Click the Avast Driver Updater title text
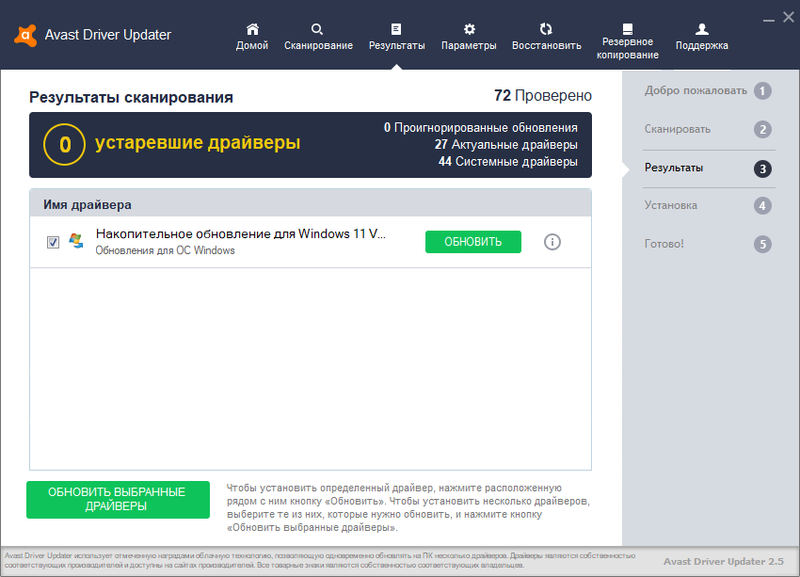The height and width of the screenshot is (577, 800). [x=108, y=35]
